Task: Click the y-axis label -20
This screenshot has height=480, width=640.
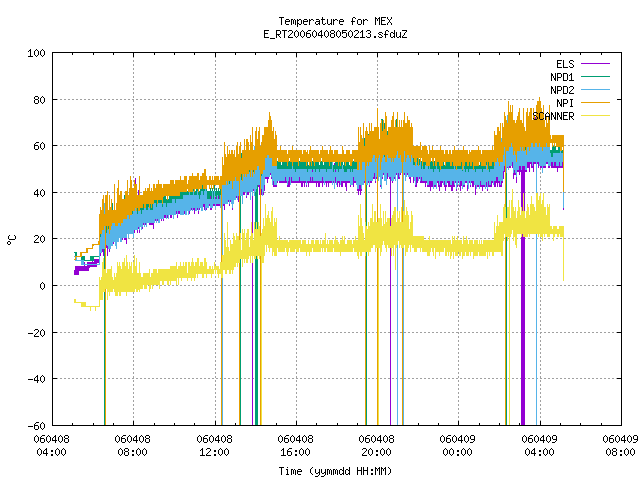Action: click(x=36, y=333)
